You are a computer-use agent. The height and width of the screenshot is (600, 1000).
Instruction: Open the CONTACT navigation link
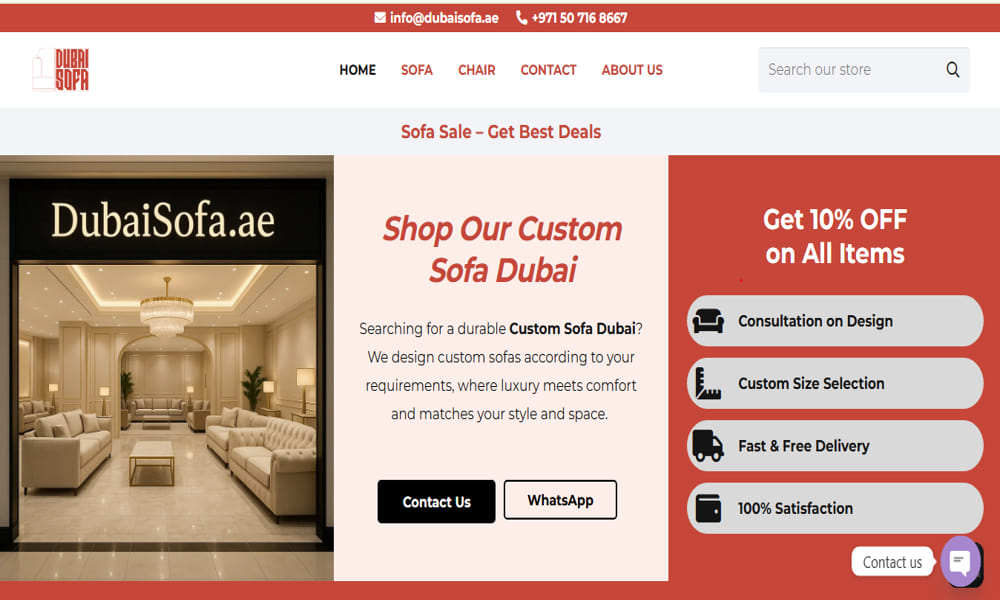coord(548,70)
